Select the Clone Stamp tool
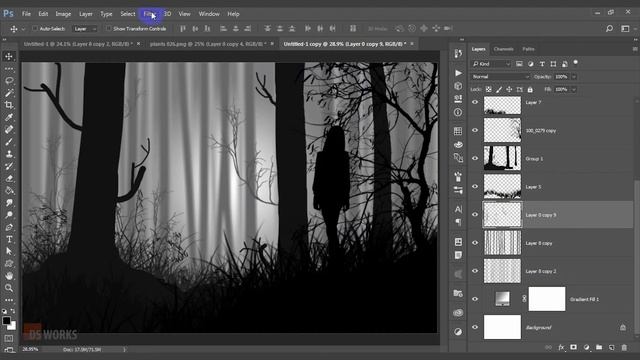 9,154
